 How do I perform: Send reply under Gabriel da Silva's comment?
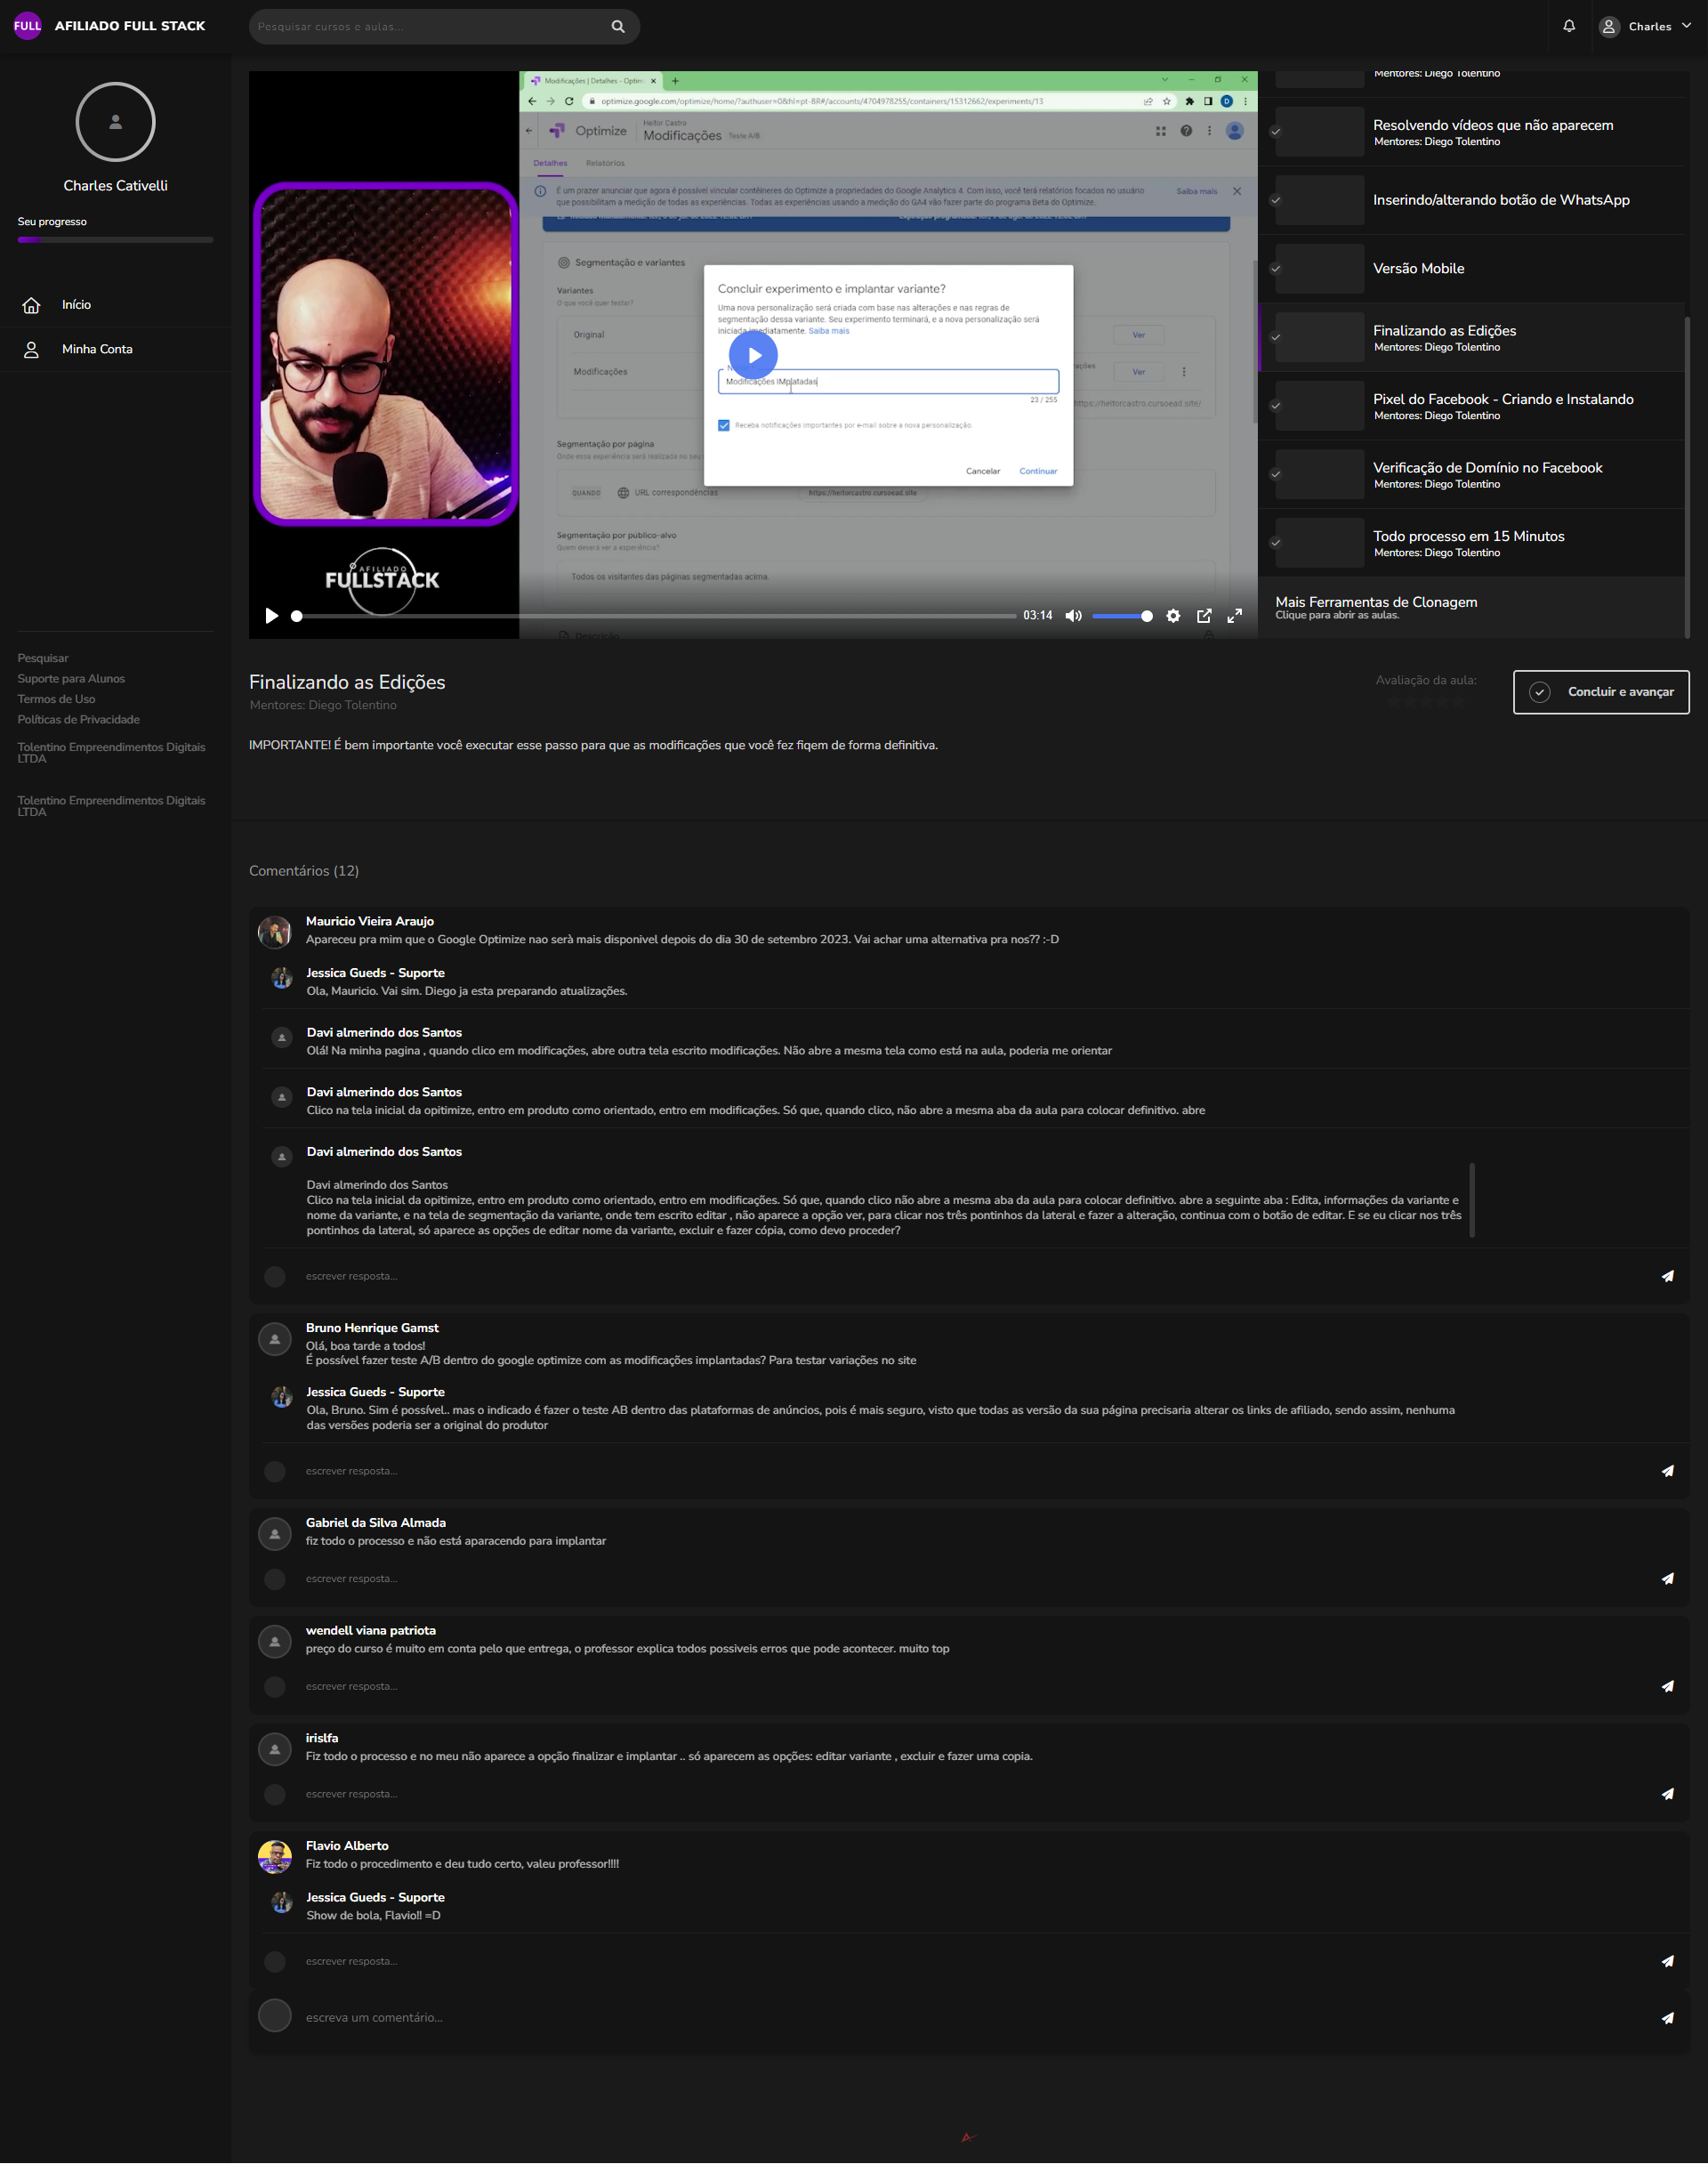tap(1667, 1579)
